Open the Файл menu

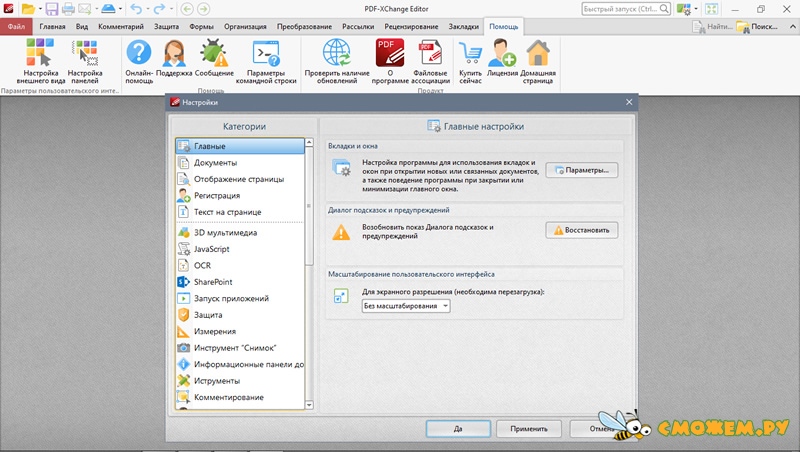(16, 27)
